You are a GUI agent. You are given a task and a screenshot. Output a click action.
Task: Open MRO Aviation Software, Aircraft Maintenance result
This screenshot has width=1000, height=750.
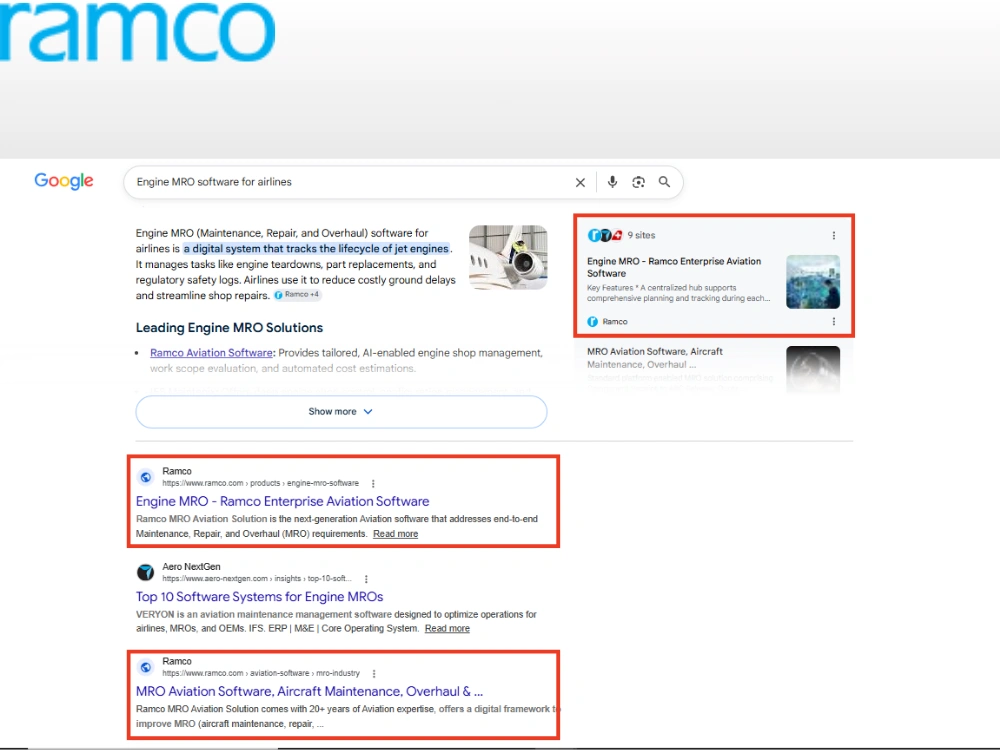tap(309, 691)
